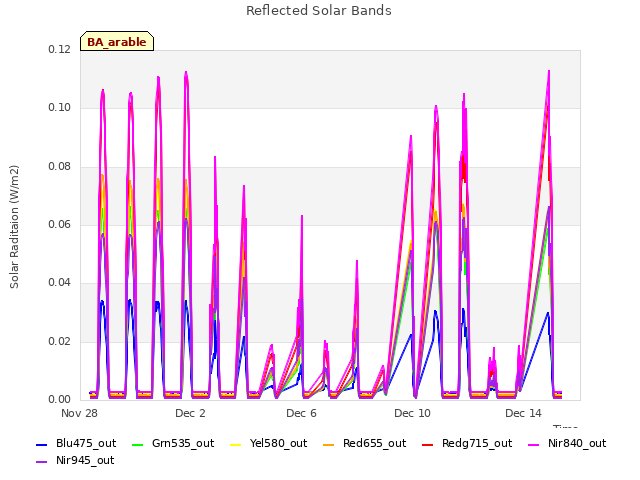640x480 pixels.
Task: Click the green Grn535_out legend color marker
Action: [x=138, y=444]
